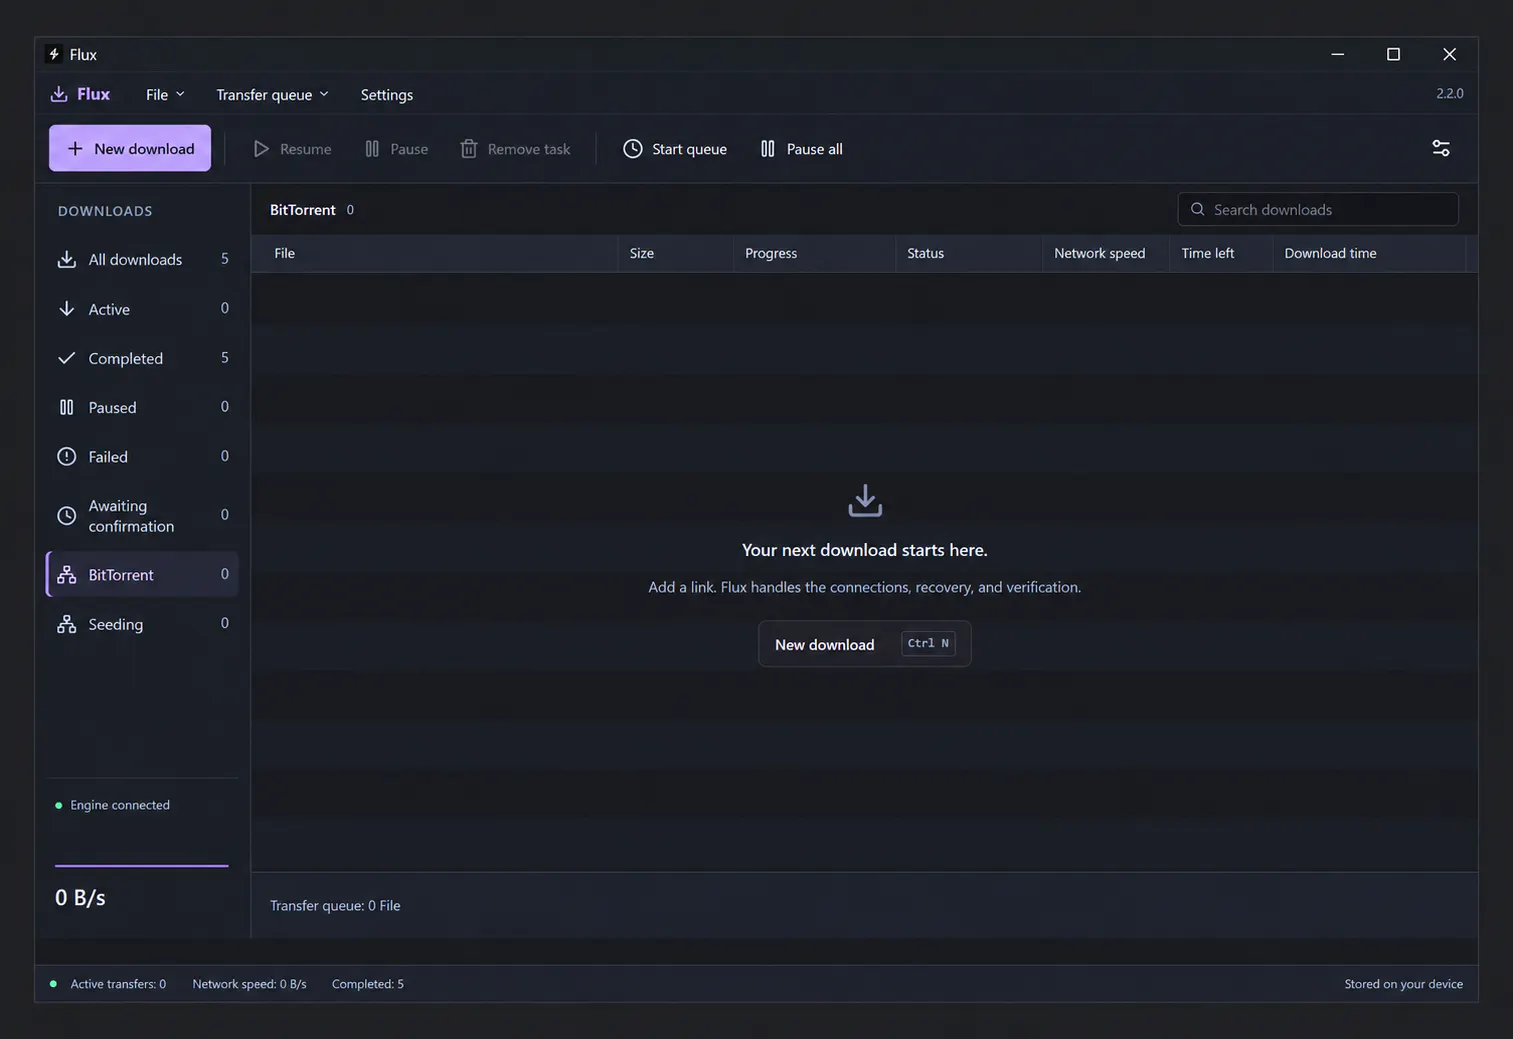This screenshot has height=1039, width=1513.
Task: Maximize the Flux window
Action: pyautogui.click(x=1393, y=54)
